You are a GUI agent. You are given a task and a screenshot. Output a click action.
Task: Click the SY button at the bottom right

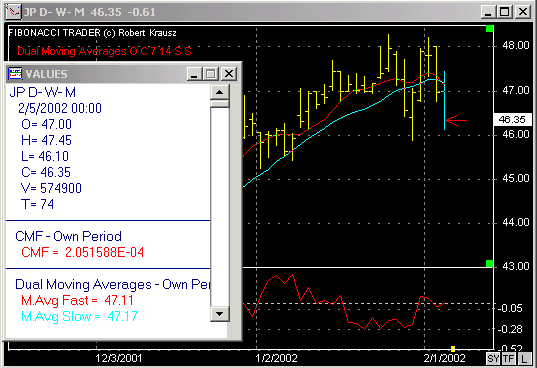(x=493, y=359)
